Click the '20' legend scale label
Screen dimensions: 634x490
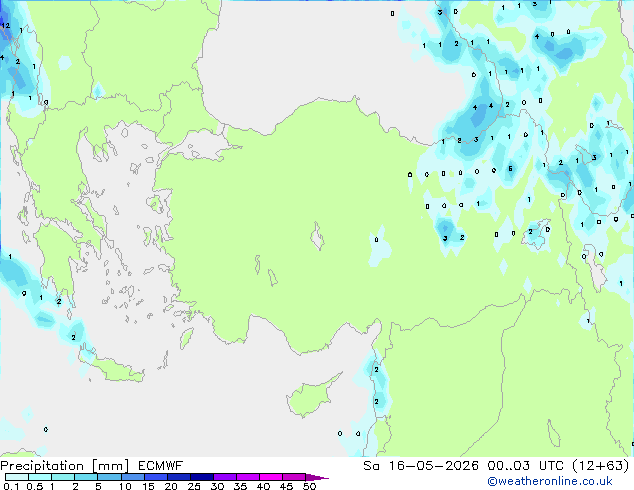pos(171,486)
